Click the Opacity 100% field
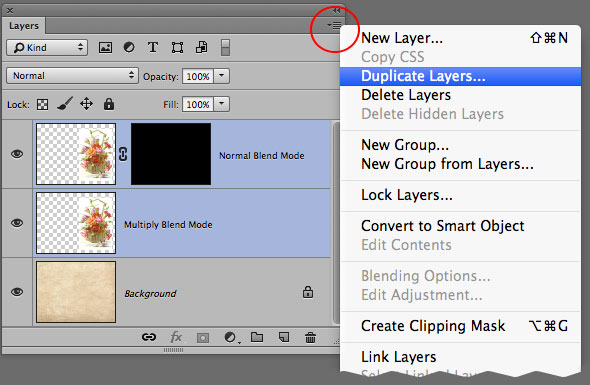The width and height of the screenshot is (590, 385). [198, 76]
